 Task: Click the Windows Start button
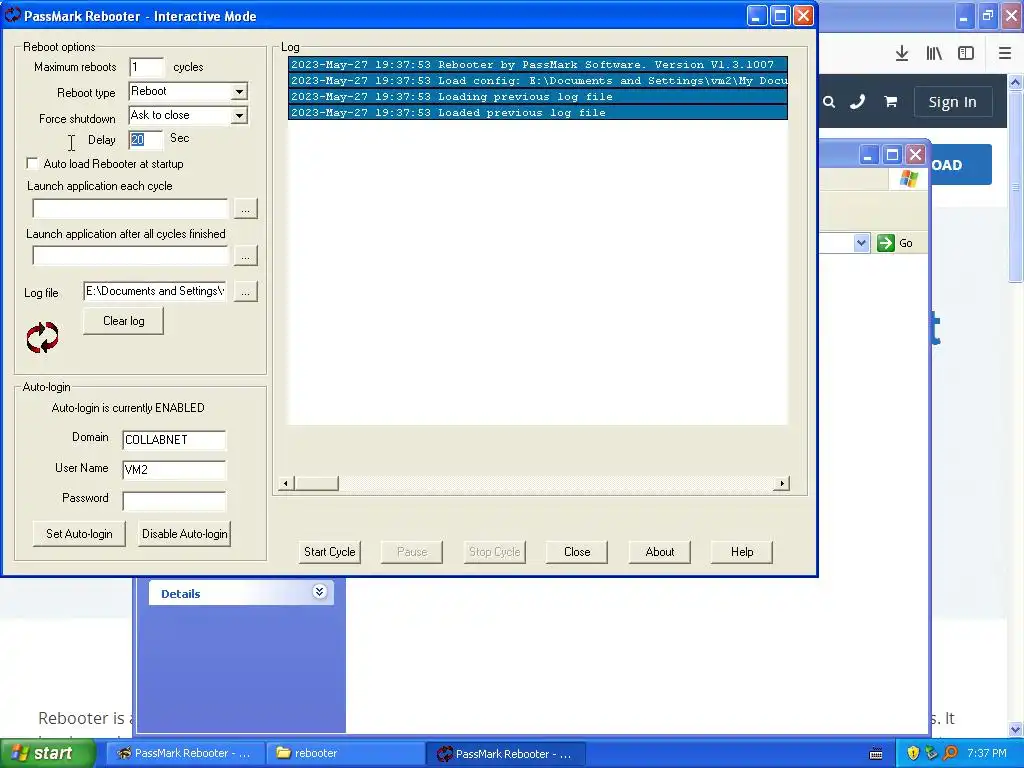[x=47, y=753]
